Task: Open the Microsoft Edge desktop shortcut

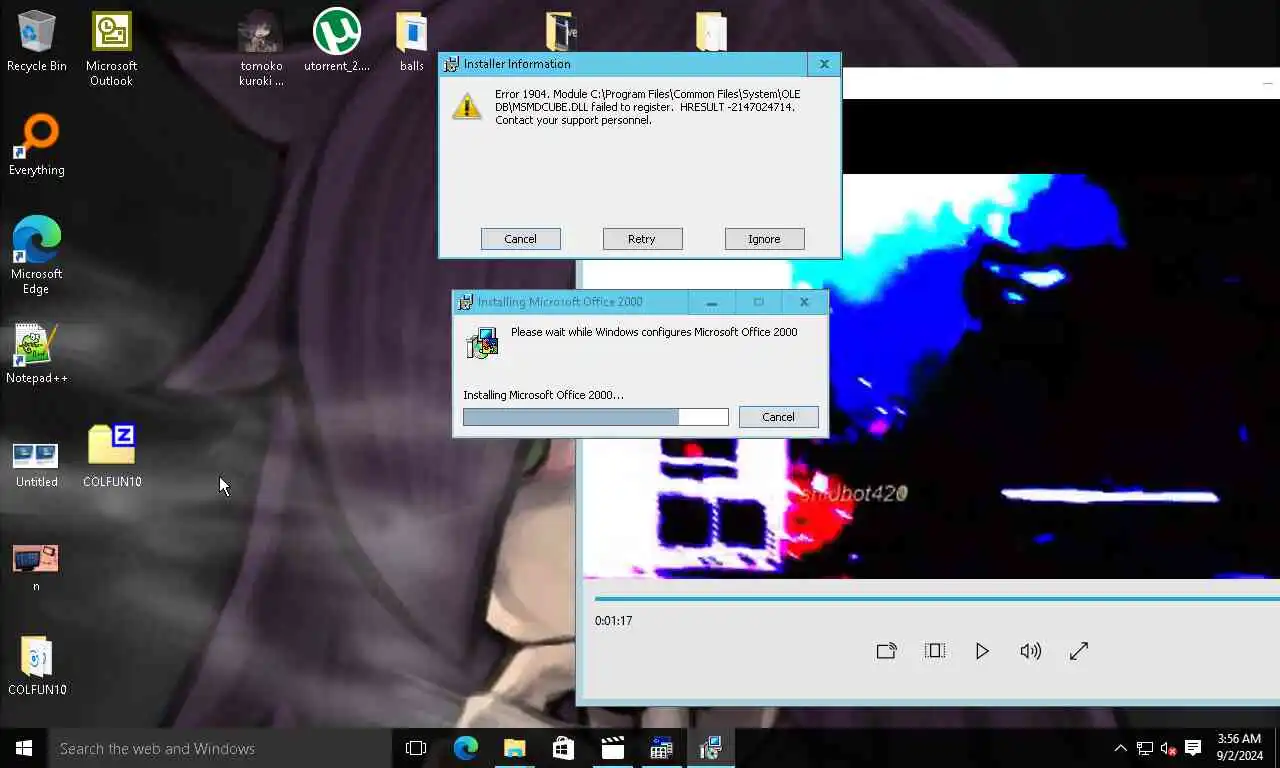Action: tap(37, 256)
